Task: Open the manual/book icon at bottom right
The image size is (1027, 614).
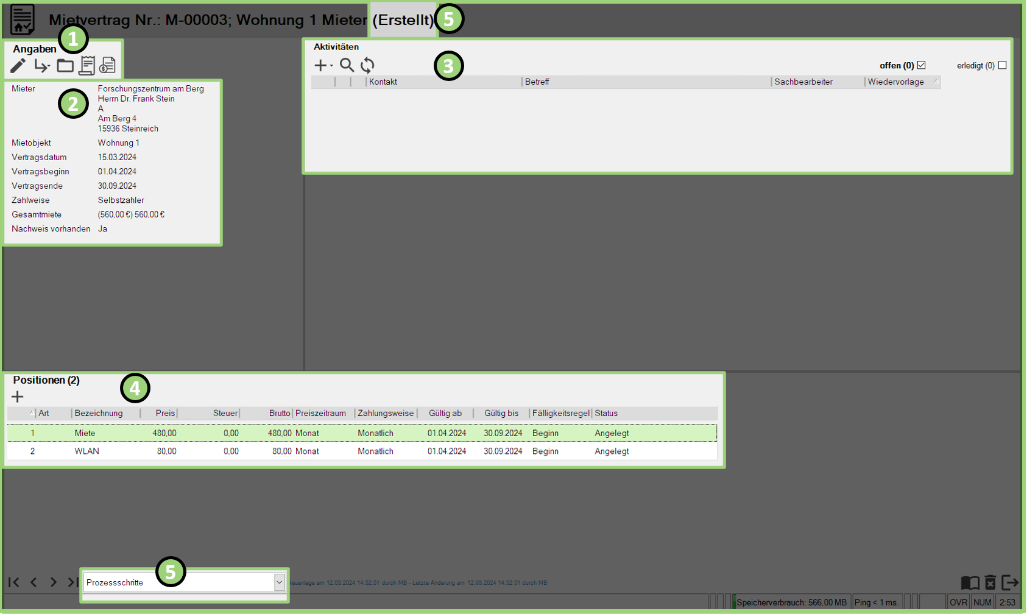Action: [970, 582]
